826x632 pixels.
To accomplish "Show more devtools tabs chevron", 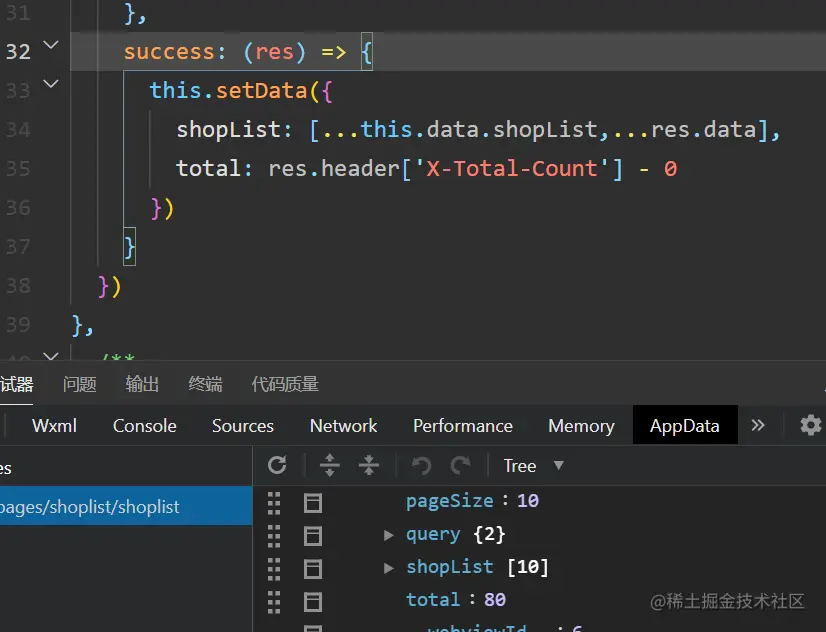I will pos(758,425).
